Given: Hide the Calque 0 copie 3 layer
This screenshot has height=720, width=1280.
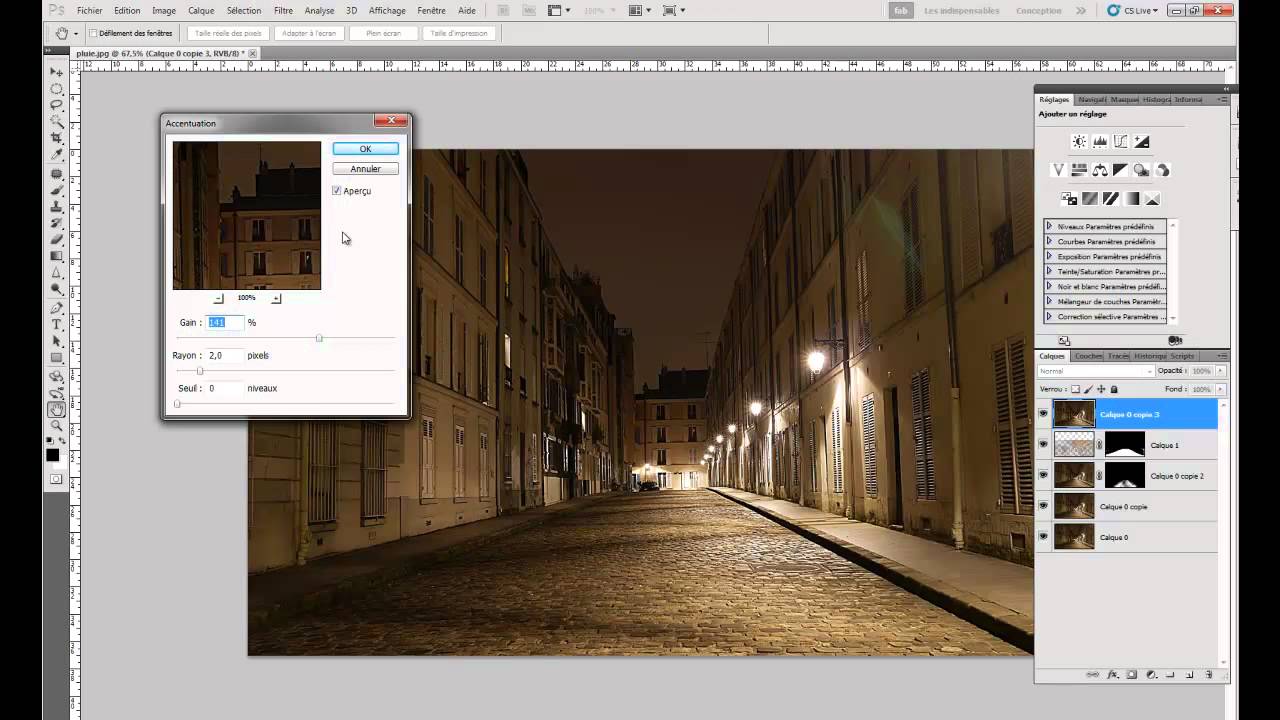Looking at the screenshot, I should 1044,414.
